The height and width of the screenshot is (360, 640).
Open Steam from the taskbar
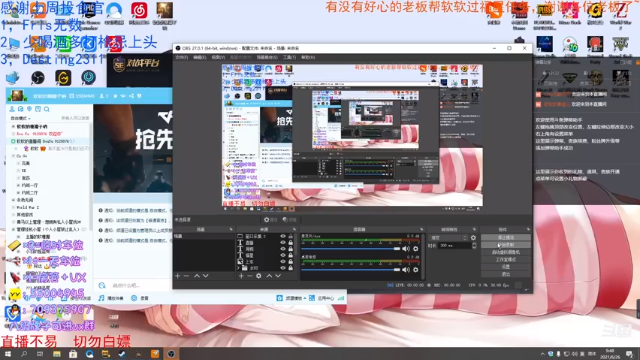click(122, 353)
